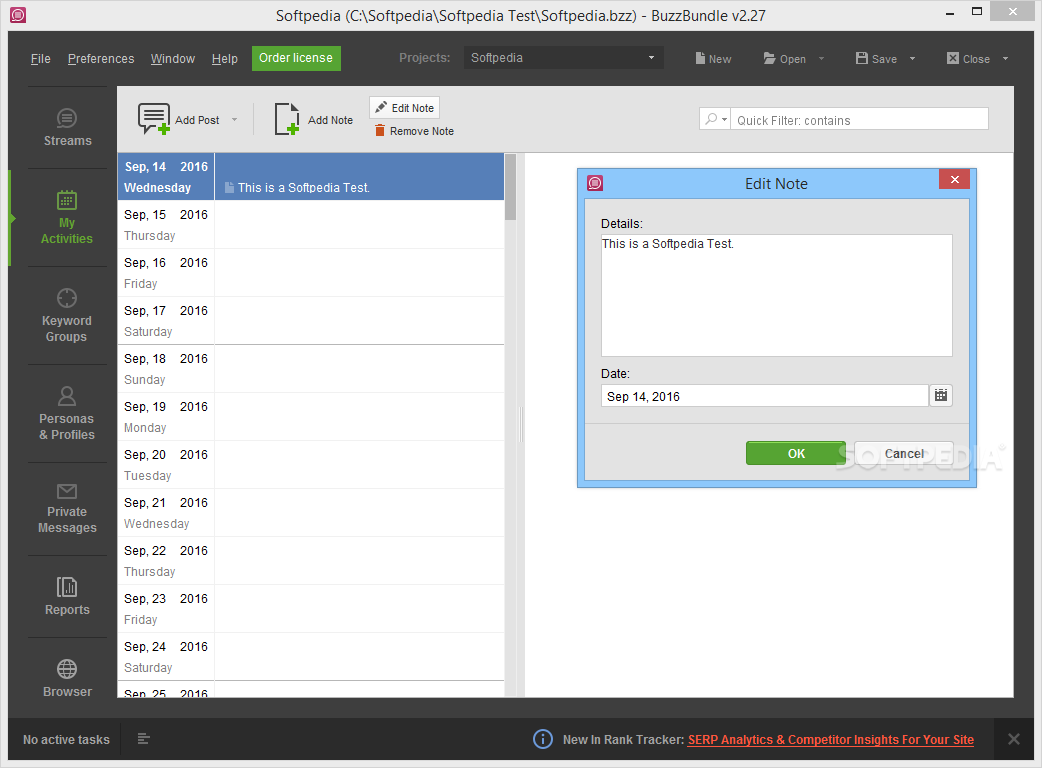Click the Sep 14 note 'This is a Softpedia Test.'
1042x768 pixels.
point(304,187)
